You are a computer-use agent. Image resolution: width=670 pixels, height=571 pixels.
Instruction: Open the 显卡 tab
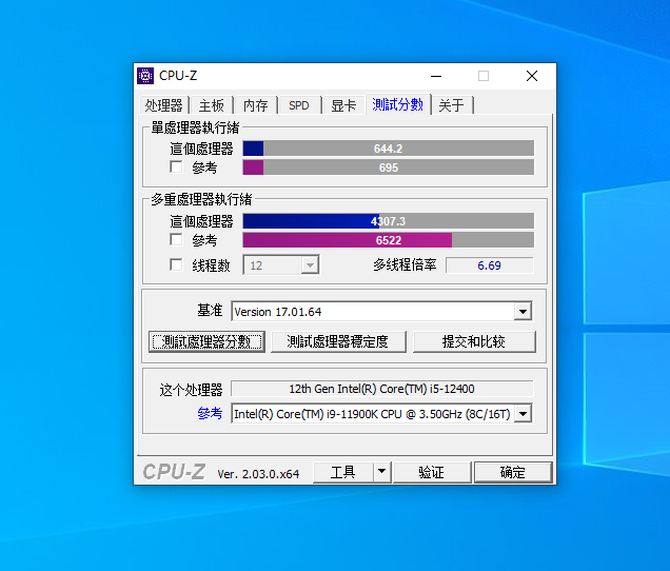tap(343, 106)
